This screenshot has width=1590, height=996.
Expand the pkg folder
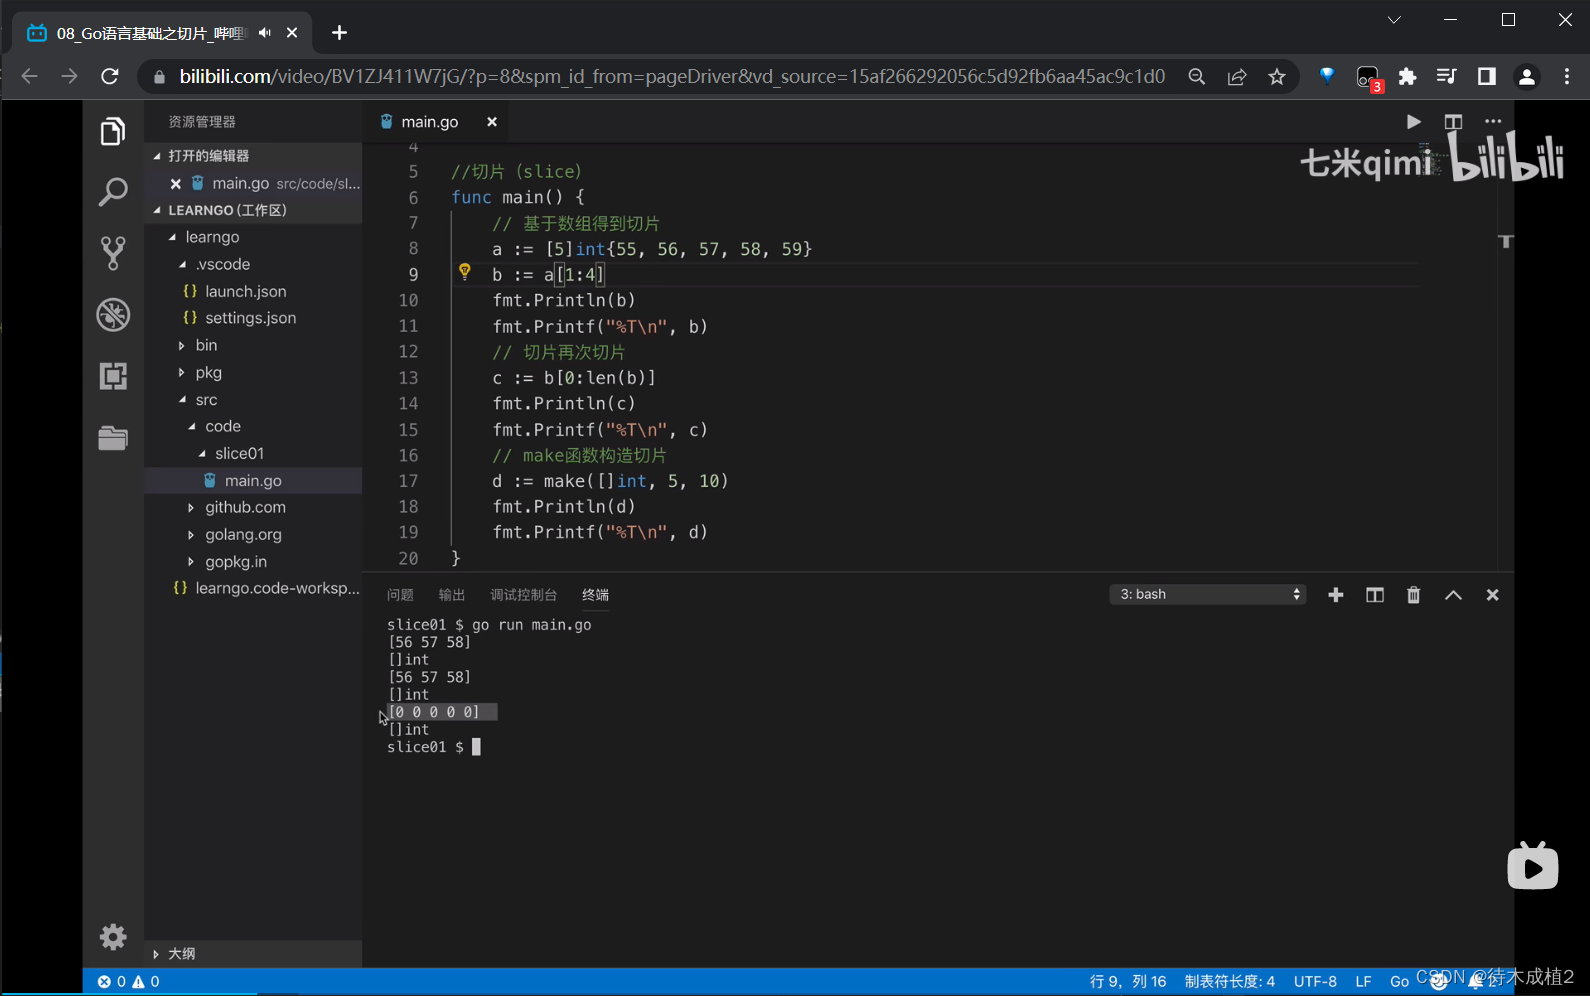(x=182, y=372)
